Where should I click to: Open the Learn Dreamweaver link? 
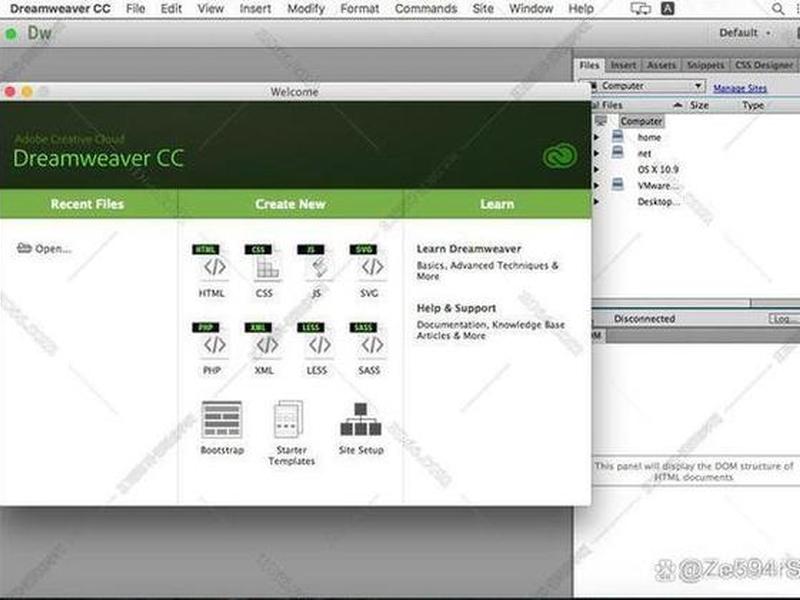click(x=469, y=249)
